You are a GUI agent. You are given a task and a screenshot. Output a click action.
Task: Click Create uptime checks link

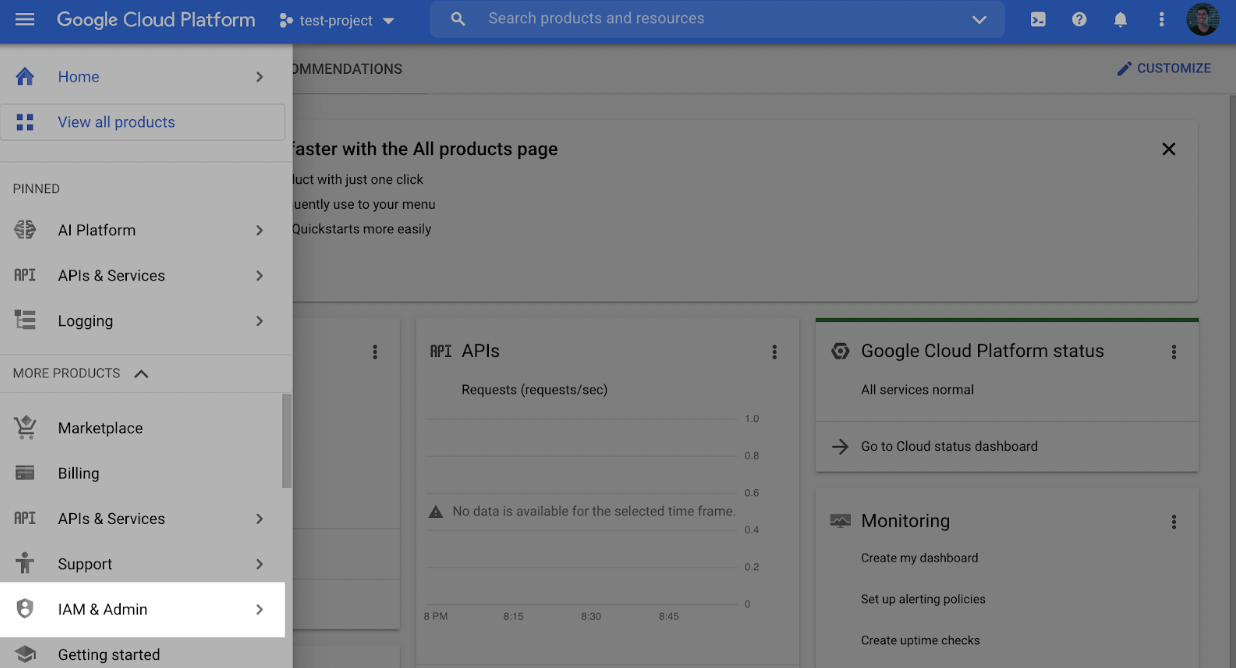click(x=920, y=640)
